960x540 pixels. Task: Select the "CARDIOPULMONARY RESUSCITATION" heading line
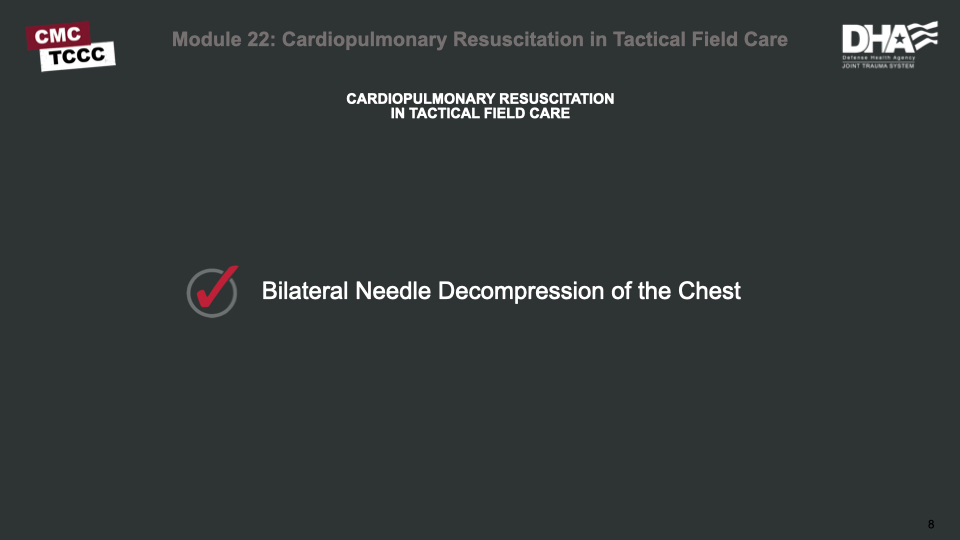tap(480, 99)
